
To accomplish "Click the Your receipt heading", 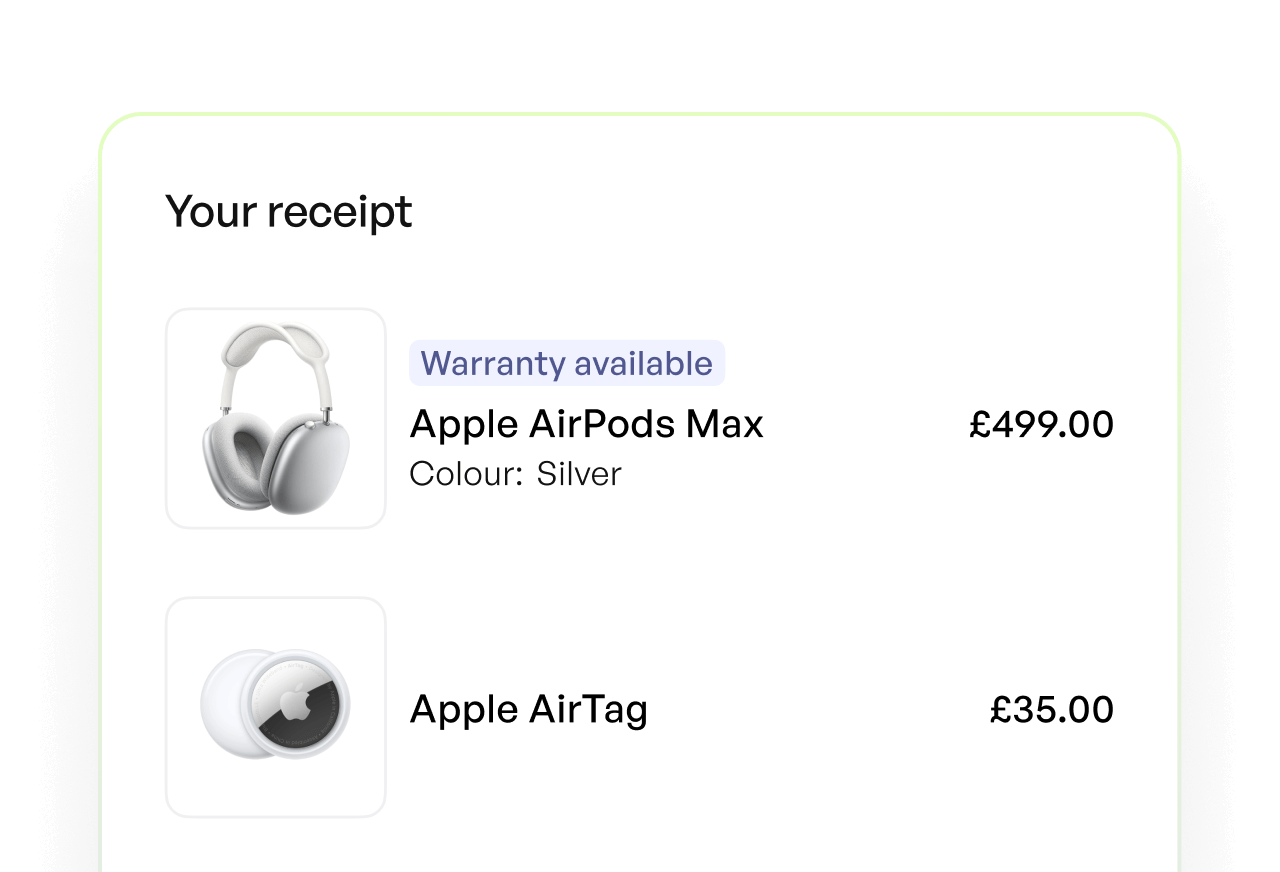I will [x=289, y=211].
